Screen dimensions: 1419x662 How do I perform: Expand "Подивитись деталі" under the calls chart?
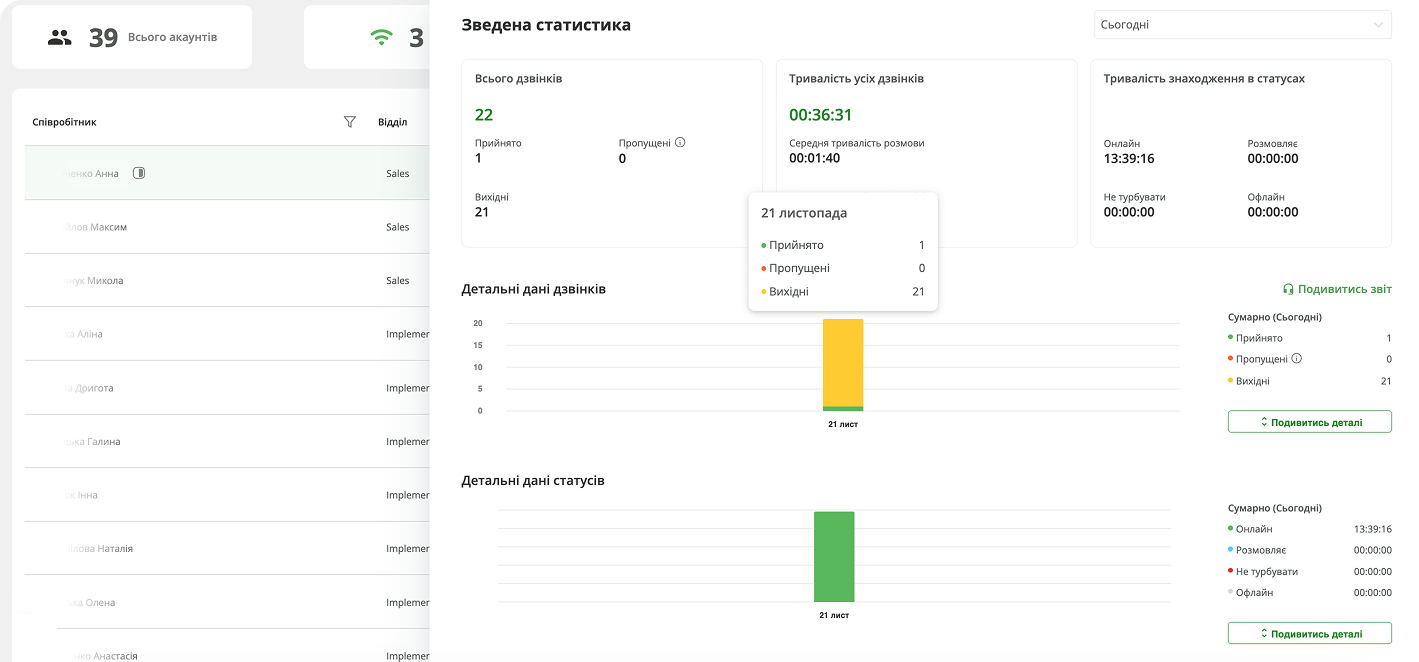(x=1309, y=421)
